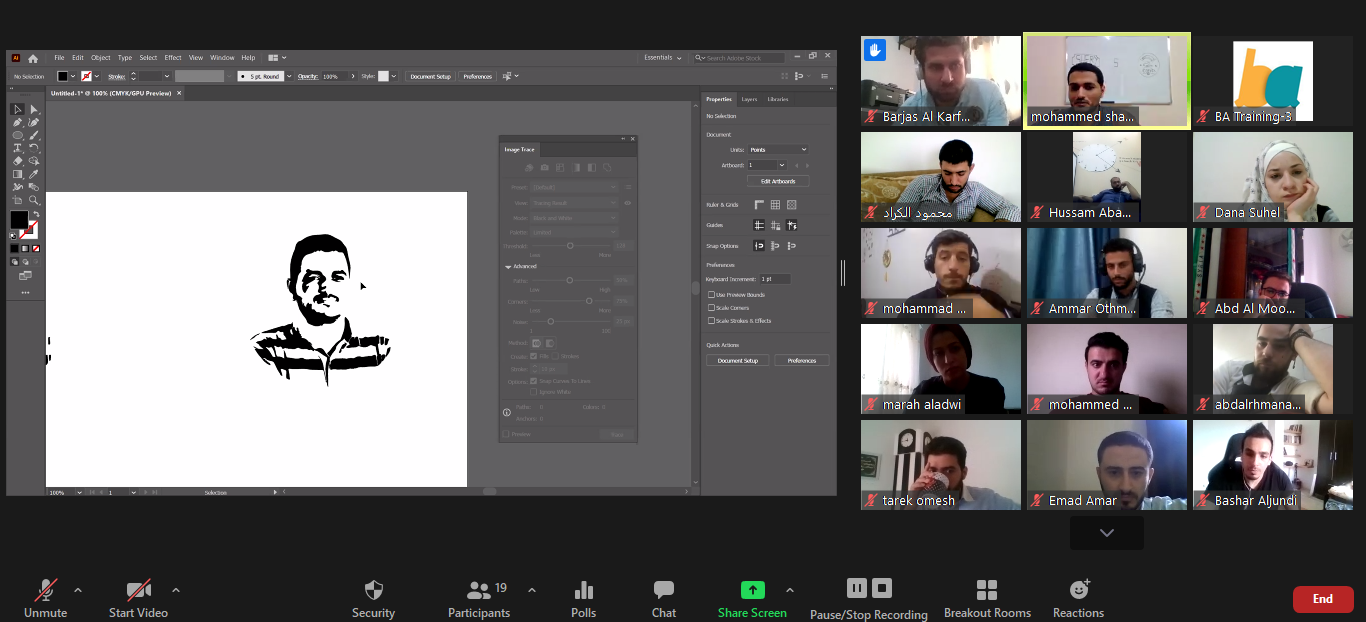The height and width of the screenshot is (622, 1366).
Task: Click the black Fill color swatch
Action: (x=19, y=219)
